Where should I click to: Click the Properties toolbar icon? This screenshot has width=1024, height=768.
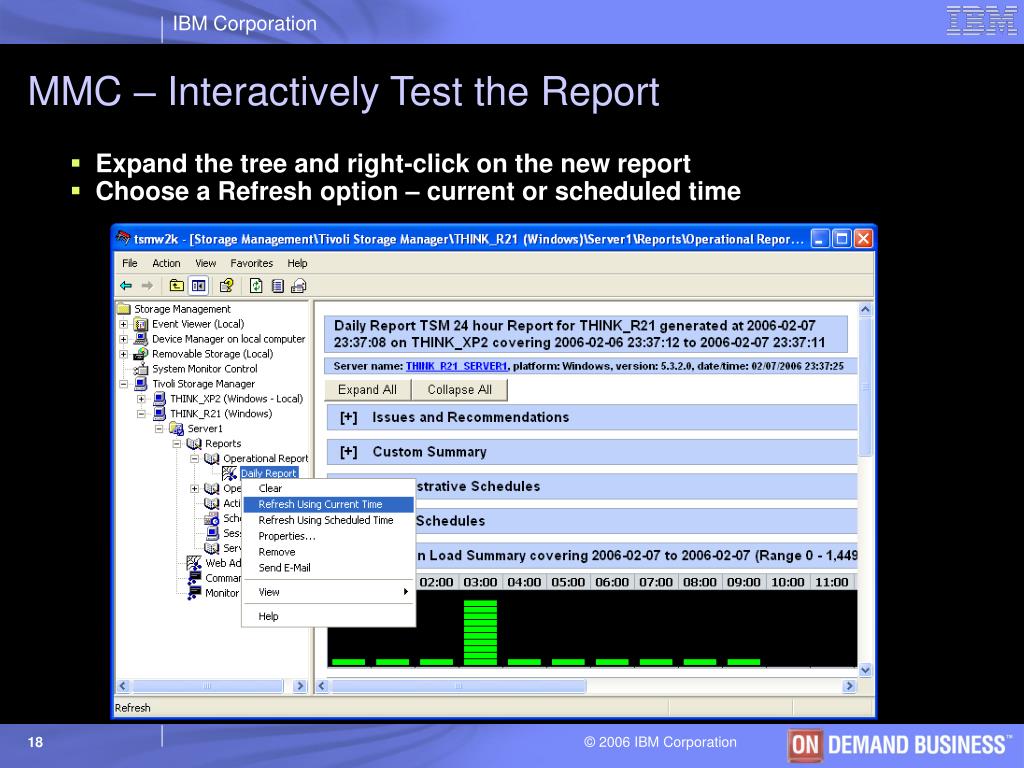[x=227, y=285]
